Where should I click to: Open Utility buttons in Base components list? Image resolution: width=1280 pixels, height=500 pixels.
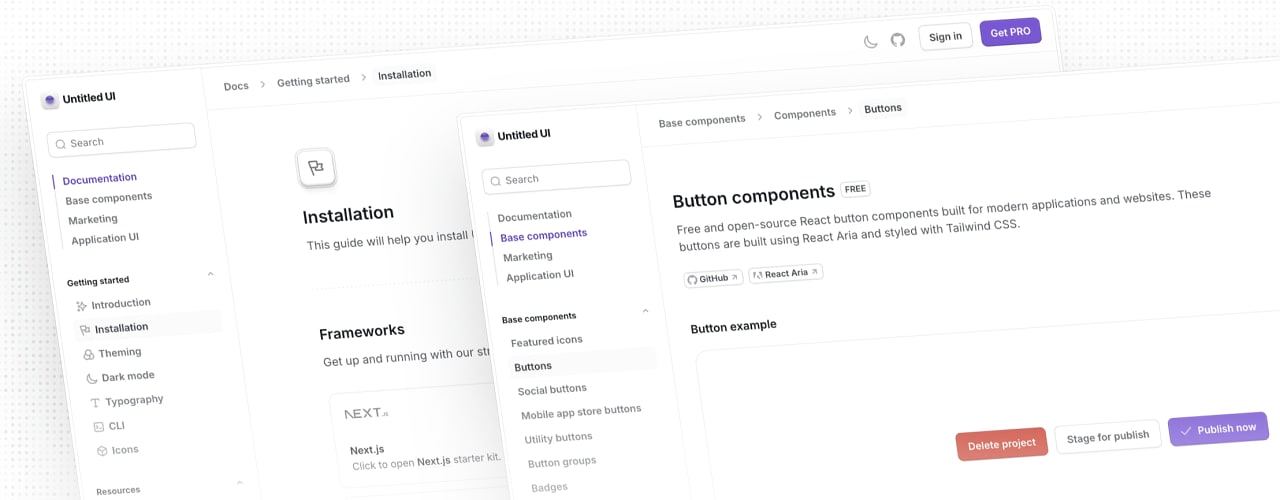[x=559, y=438]
